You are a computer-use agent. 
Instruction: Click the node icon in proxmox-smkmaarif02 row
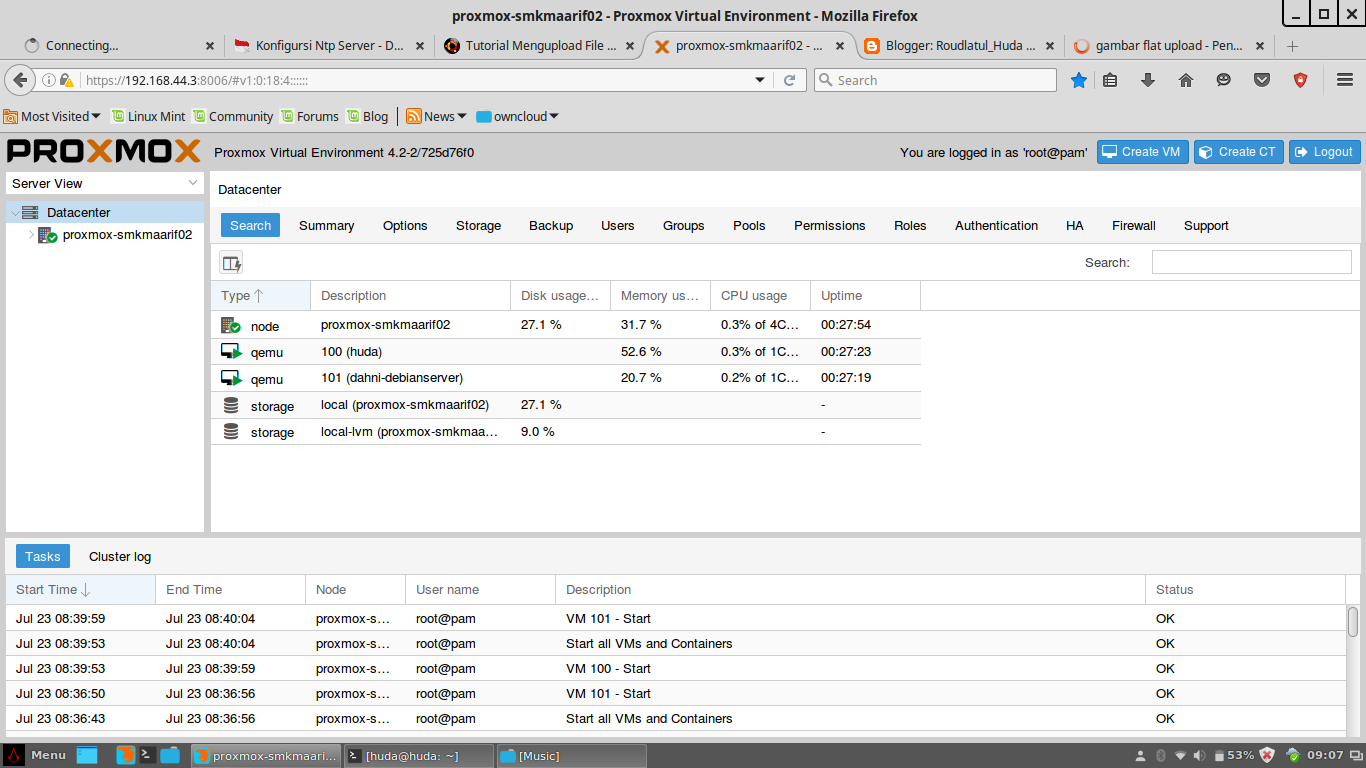pos(231,326)
